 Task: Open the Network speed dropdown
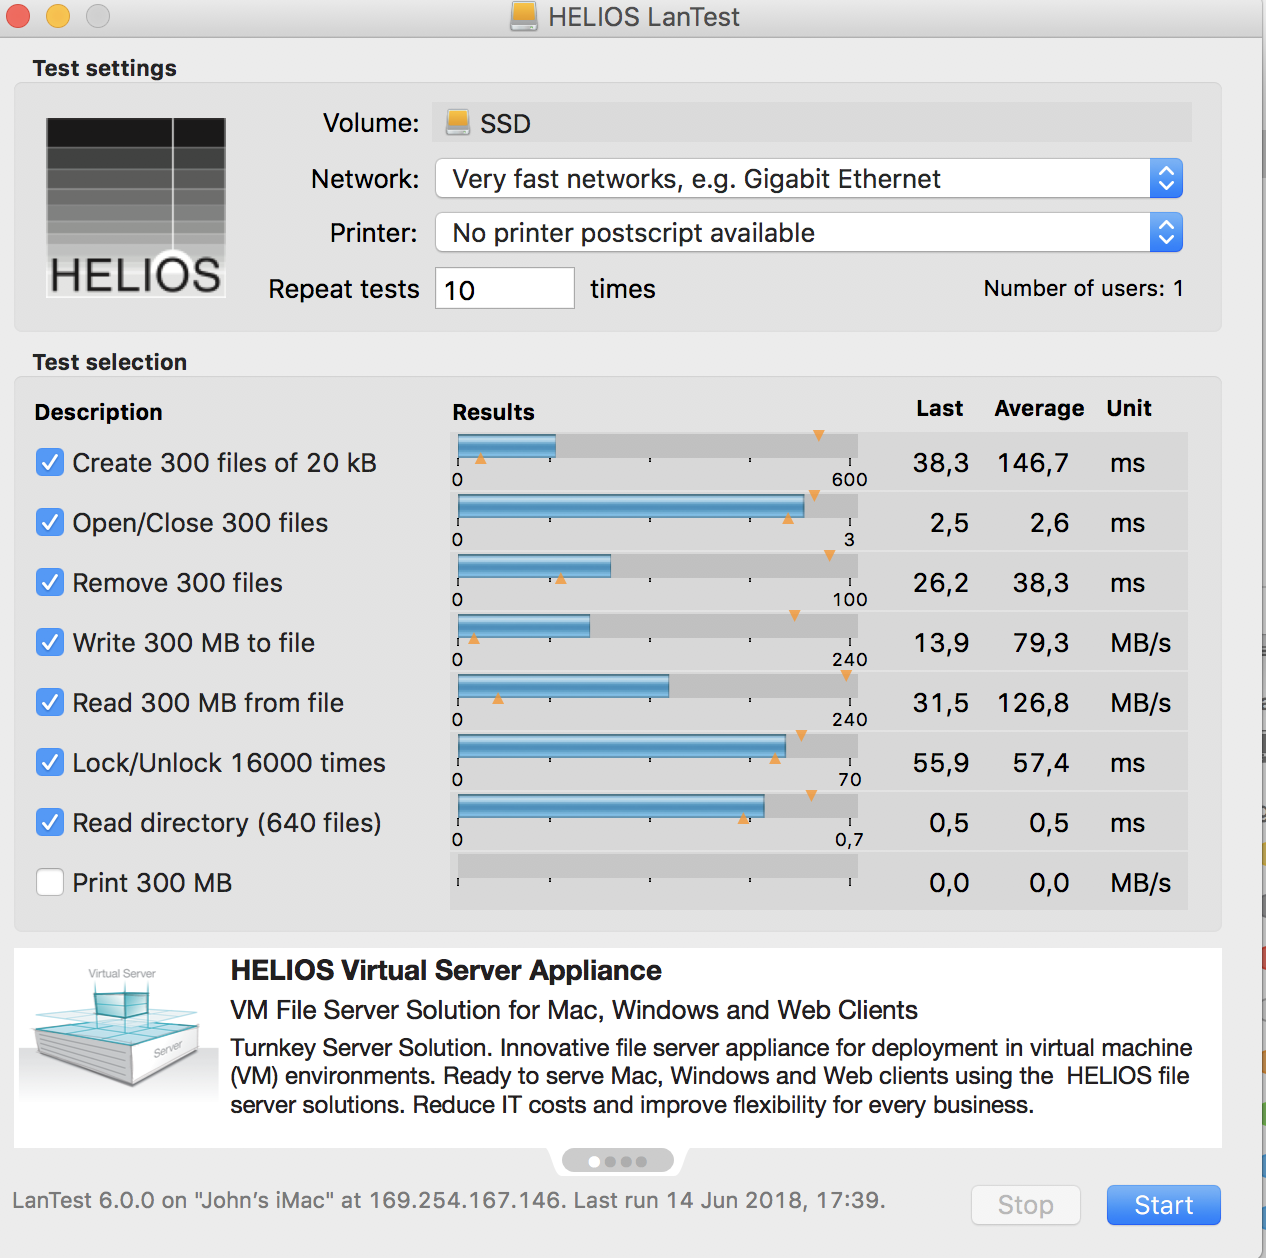tap(809, 178)
